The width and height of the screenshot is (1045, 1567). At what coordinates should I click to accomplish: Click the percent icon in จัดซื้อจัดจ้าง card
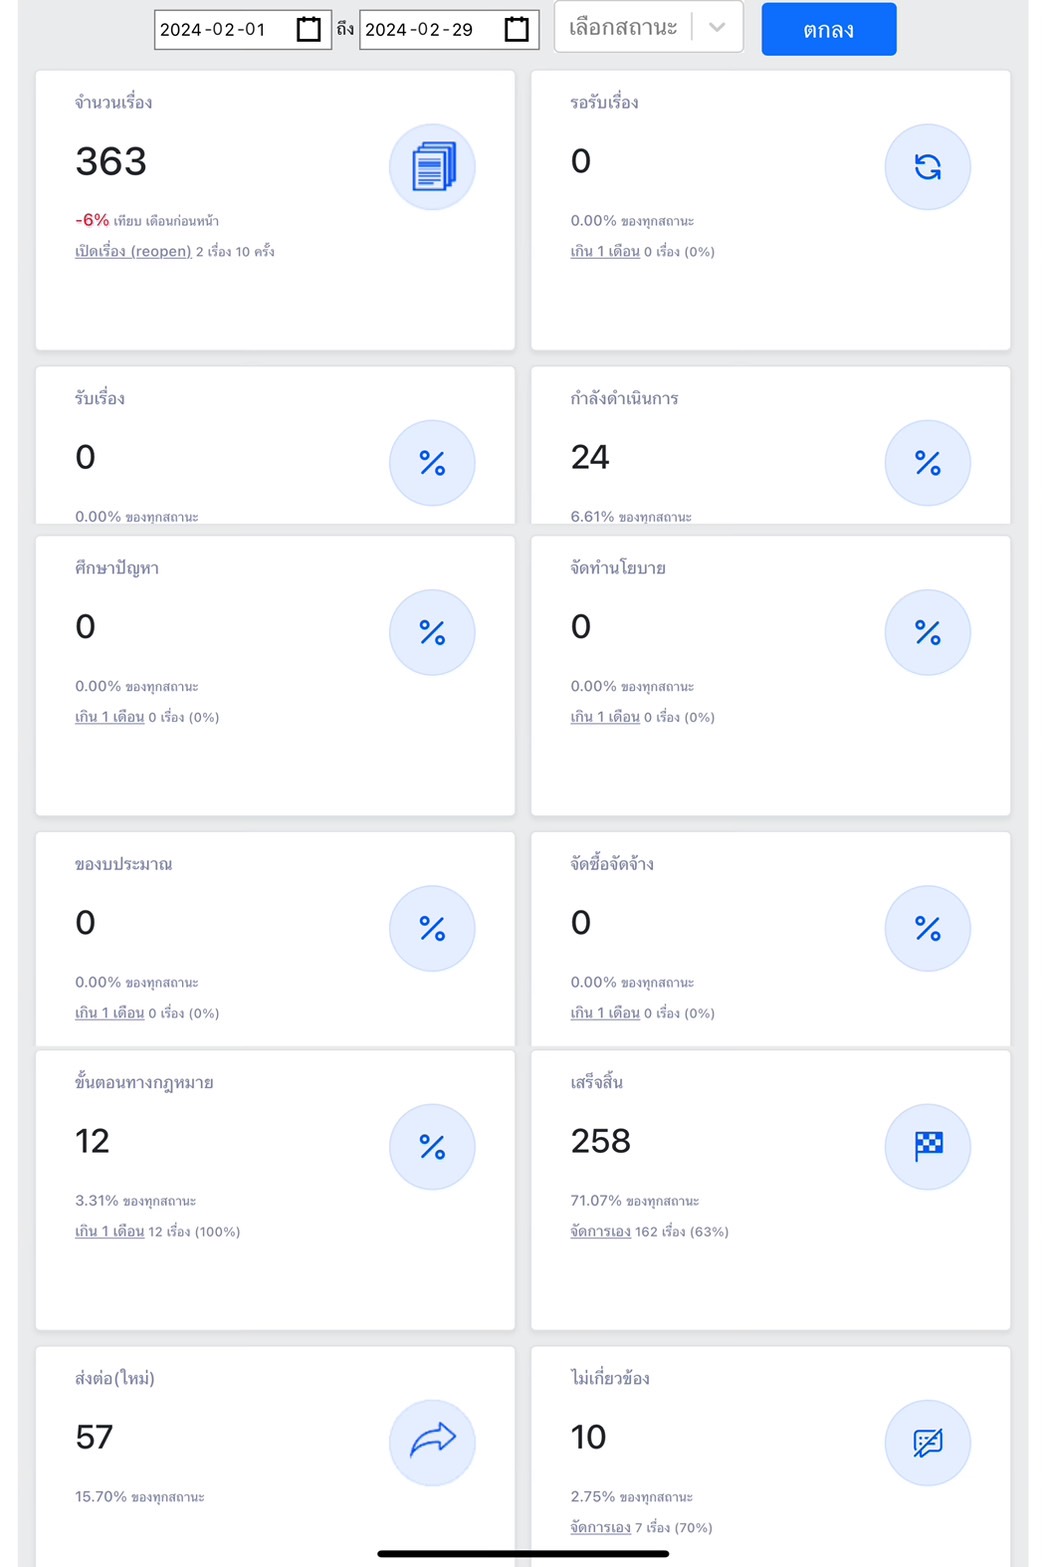click(x=928, y=928)
